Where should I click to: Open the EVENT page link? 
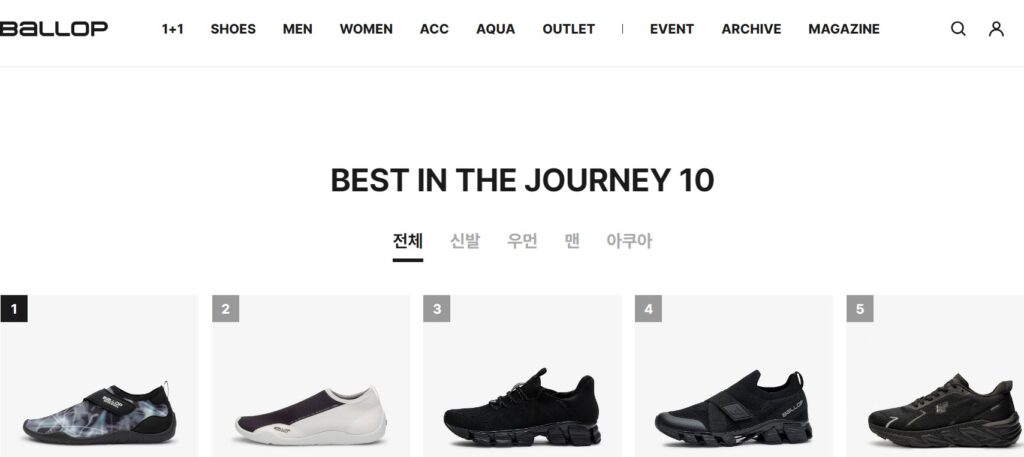672,29
